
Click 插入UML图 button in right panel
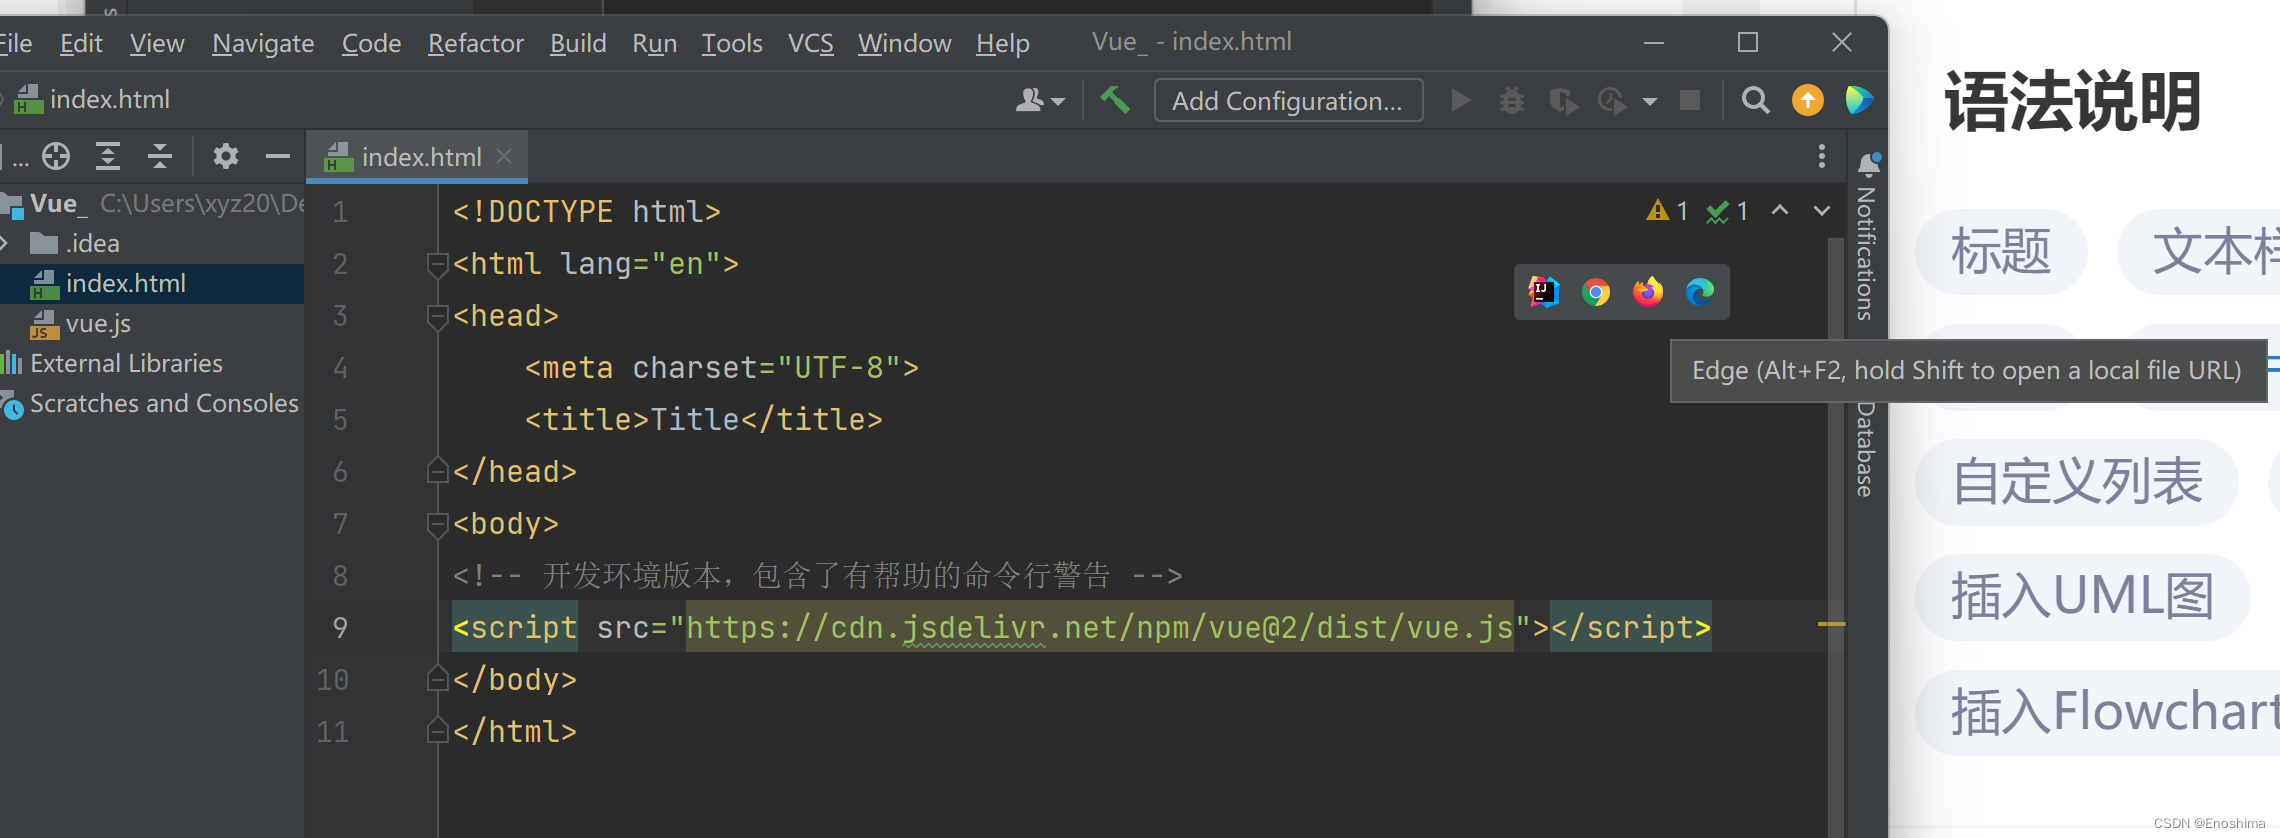(x=2083, y=596)
